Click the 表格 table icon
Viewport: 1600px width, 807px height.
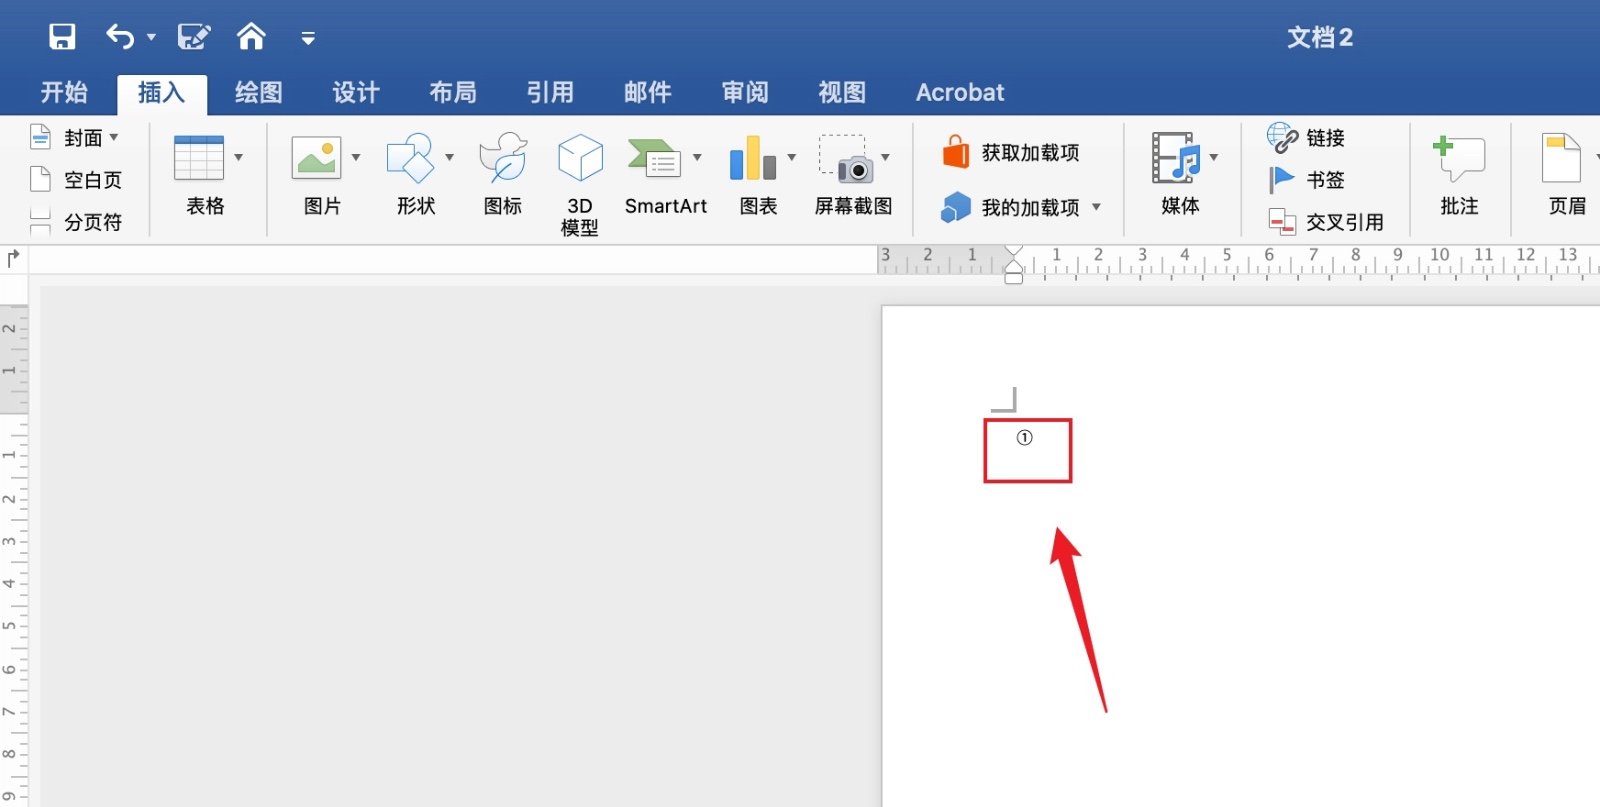click(x=199, y=158)
